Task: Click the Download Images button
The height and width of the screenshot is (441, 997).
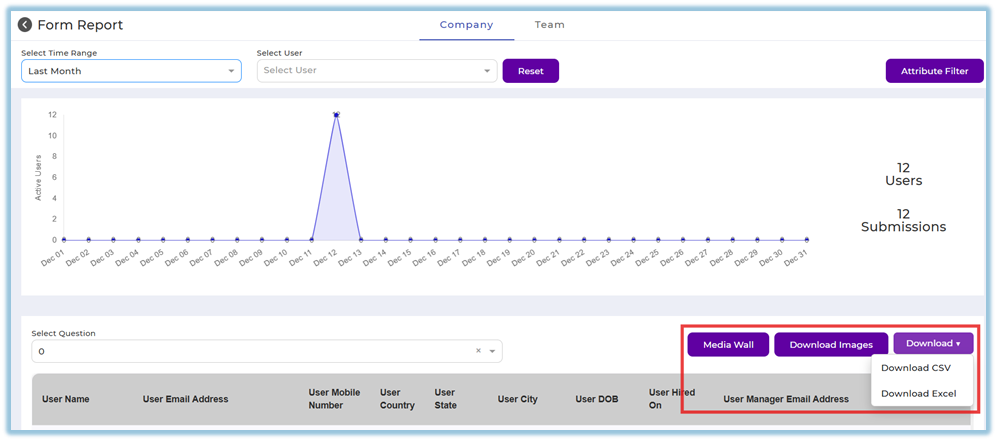Action: coord(831,345)
